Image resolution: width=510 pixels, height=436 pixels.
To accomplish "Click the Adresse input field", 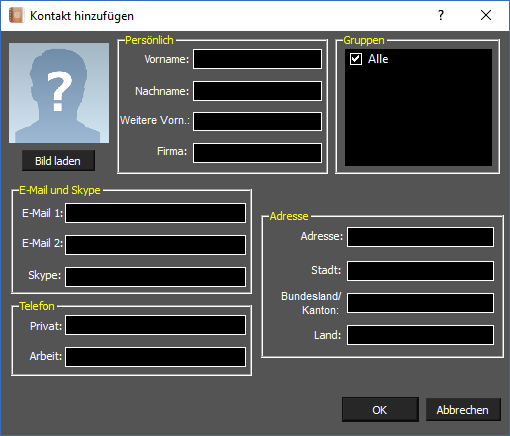I will (420, 237).
